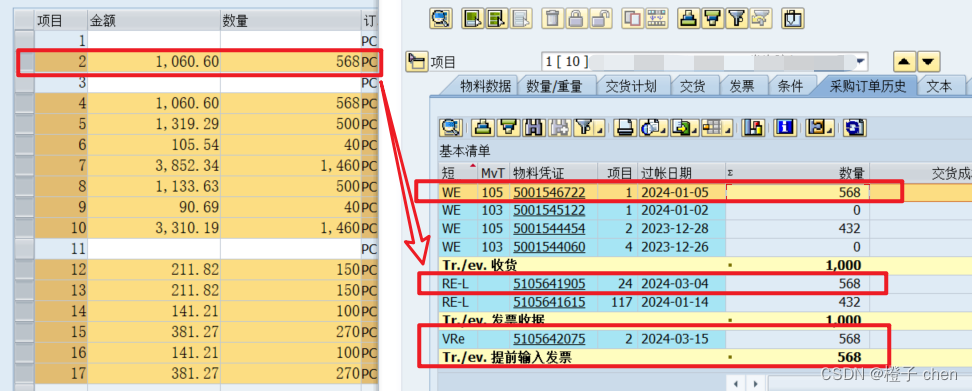
Task: Click the second green item-list icon in top toolbar
Action: tap(497, 19)
